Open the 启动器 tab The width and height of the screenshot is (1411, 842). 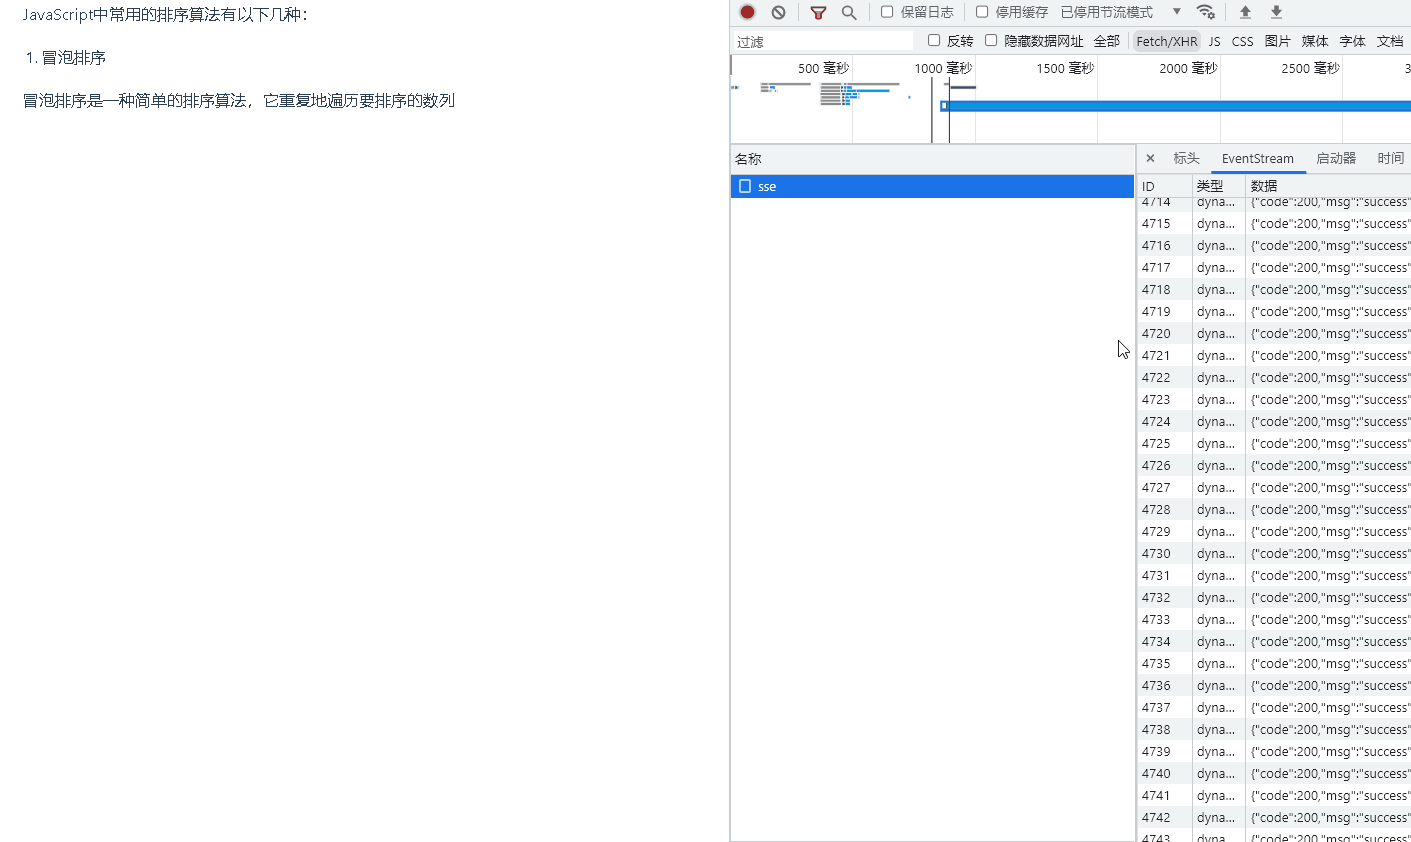pos(1336,158)
